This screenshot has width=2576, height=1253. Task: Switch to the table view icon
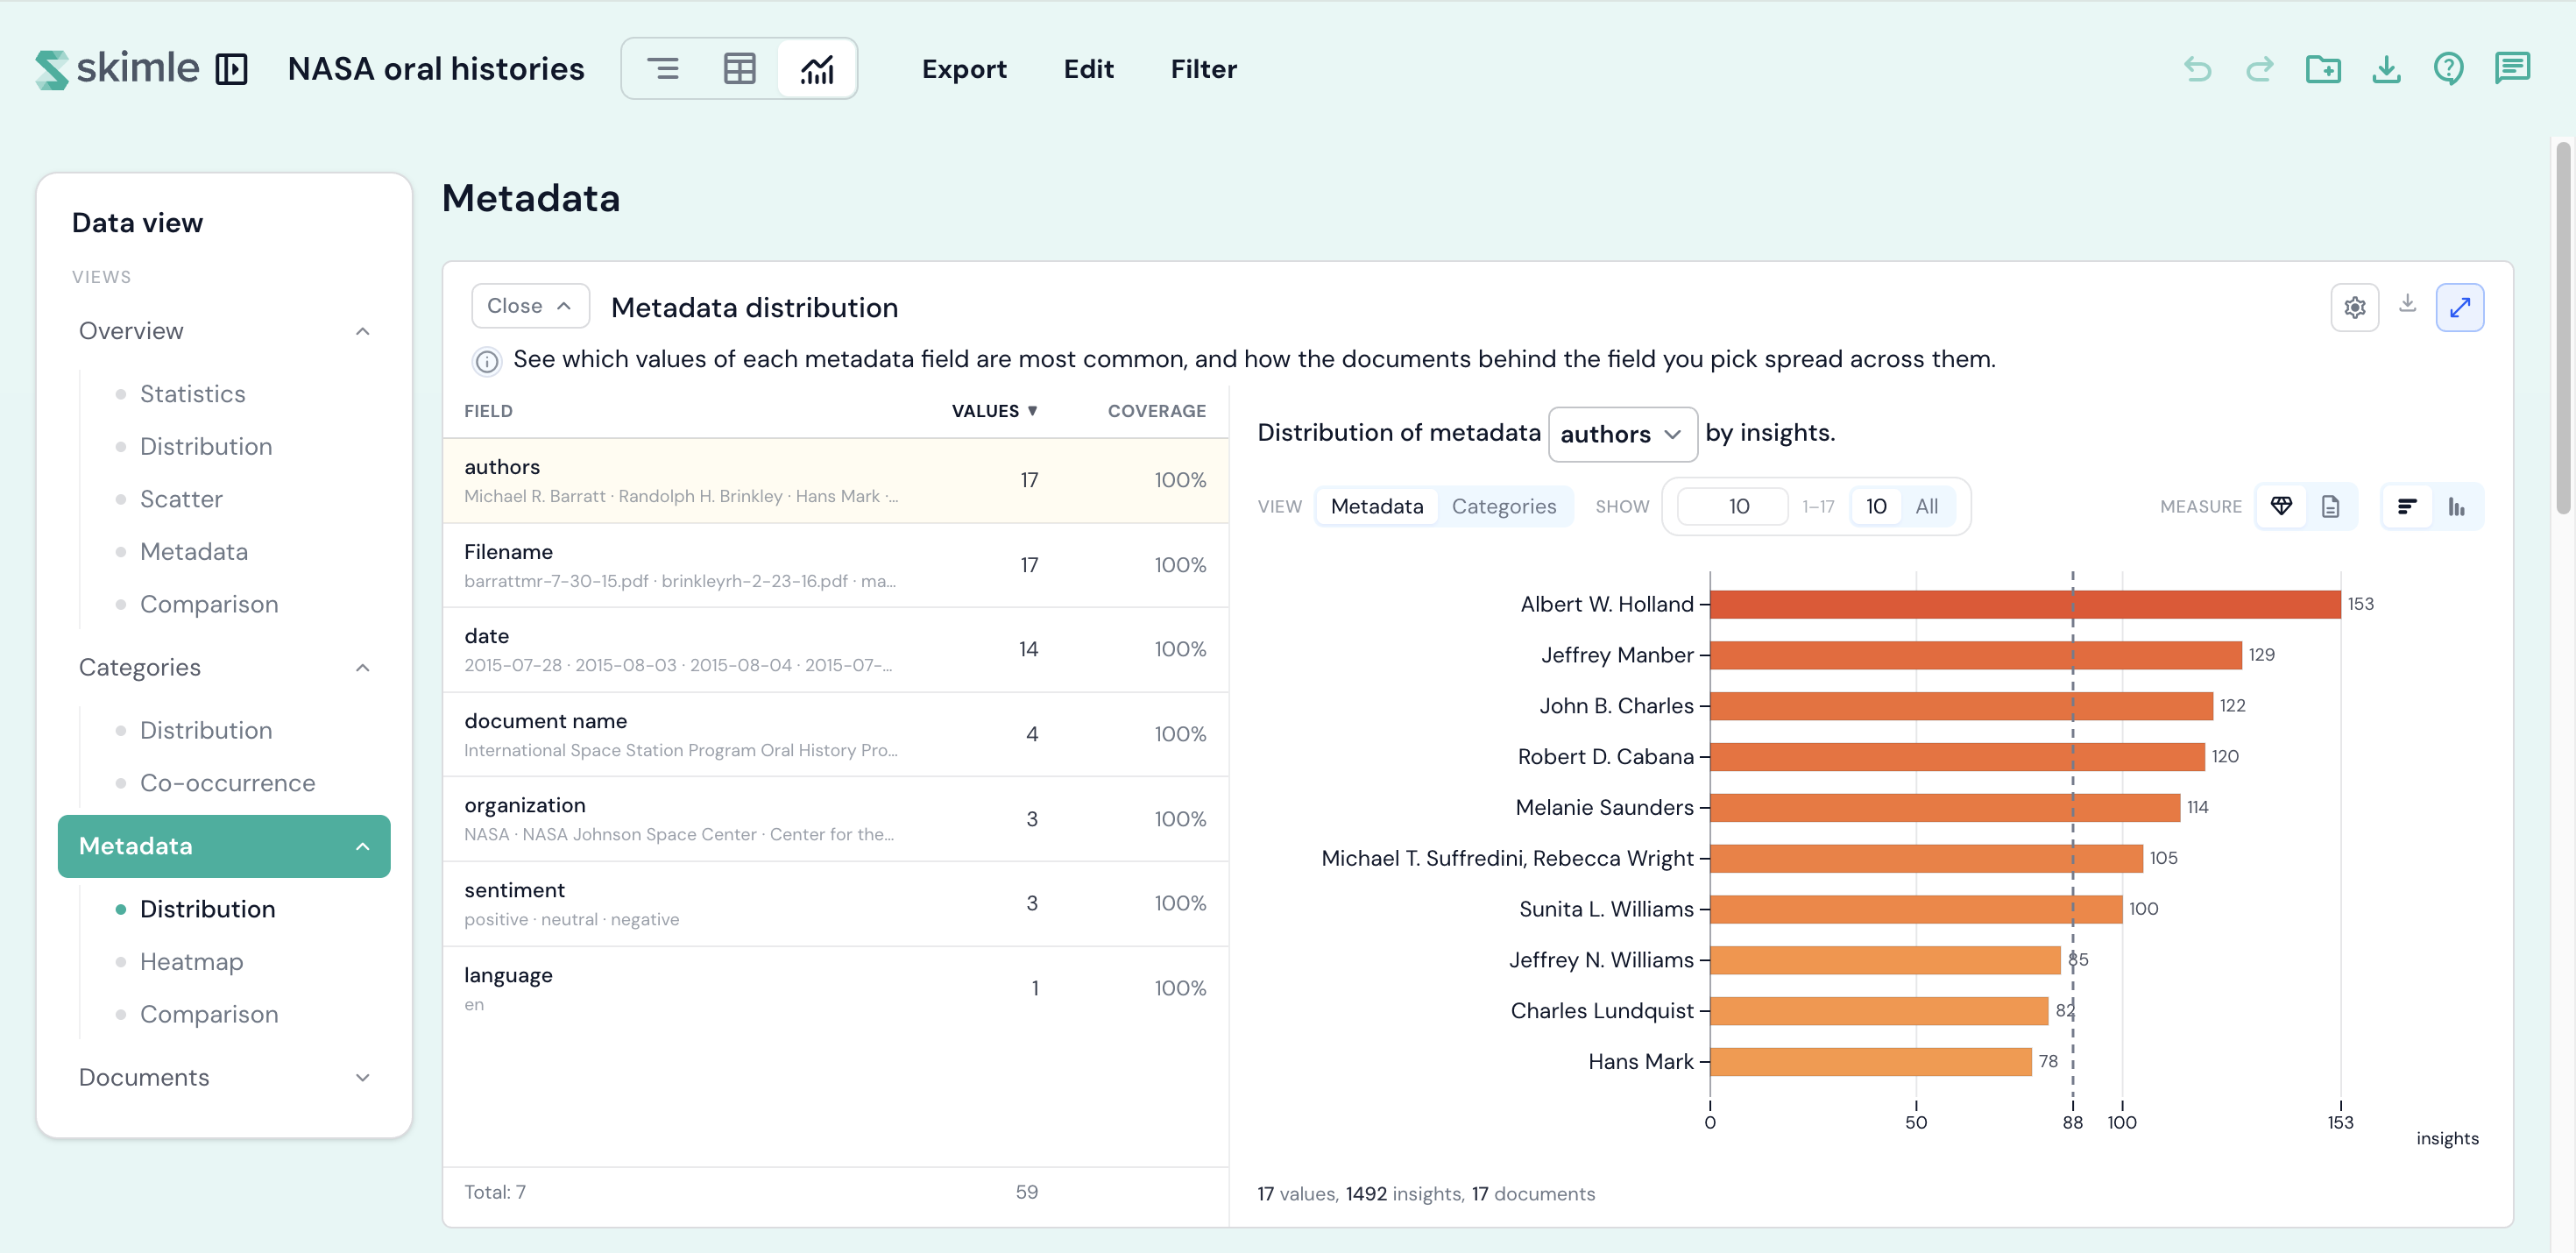(x=739, y=69)
